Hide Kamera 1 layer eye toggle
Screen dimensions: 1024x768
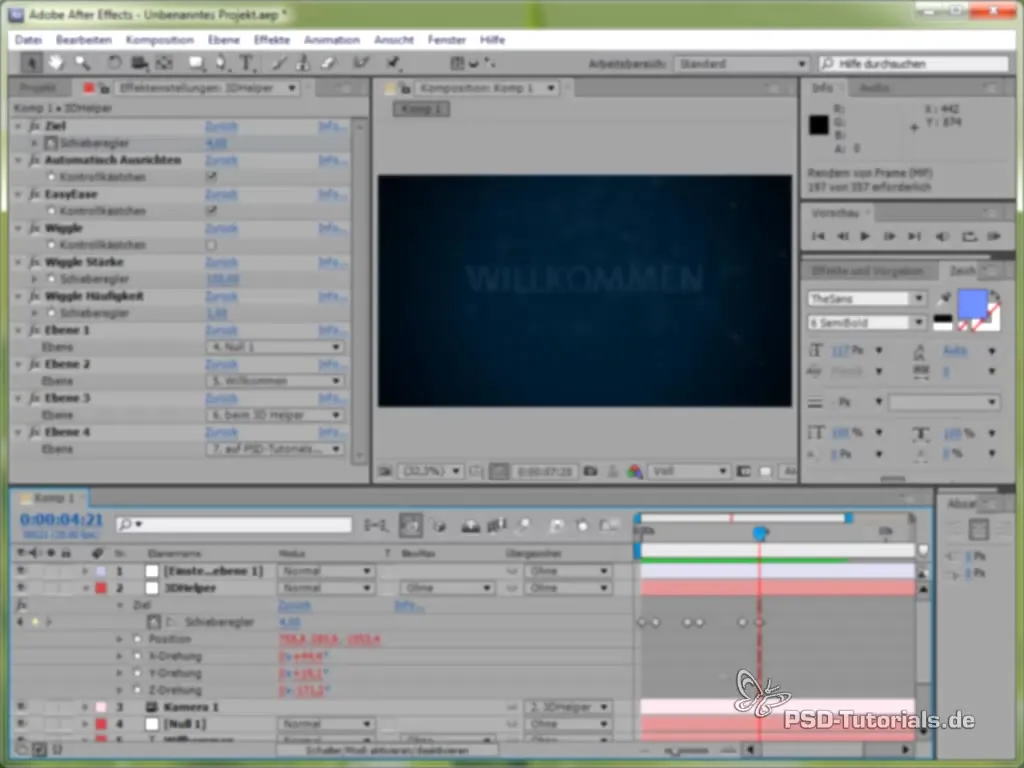pos(22,707)
